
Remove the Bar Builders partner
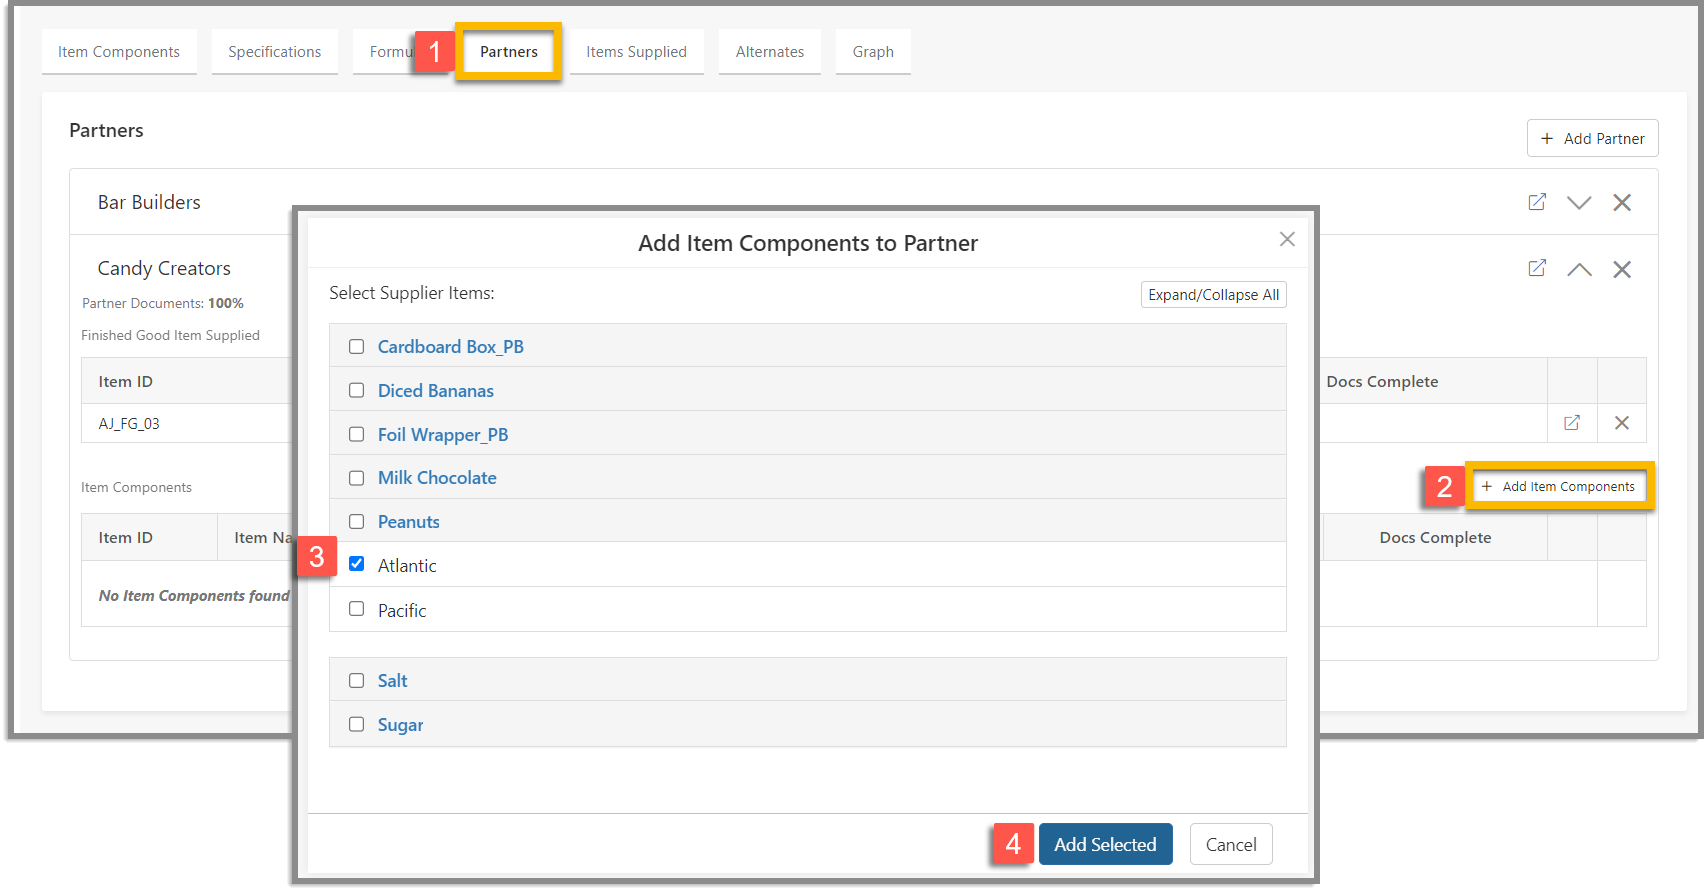pos(1622,203)
